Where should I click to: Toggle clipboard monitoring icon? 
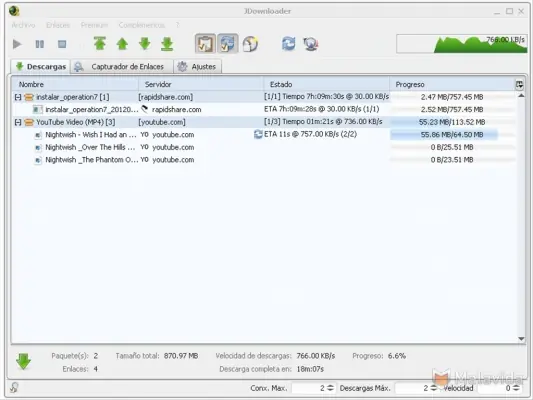[x=205, y=44]
